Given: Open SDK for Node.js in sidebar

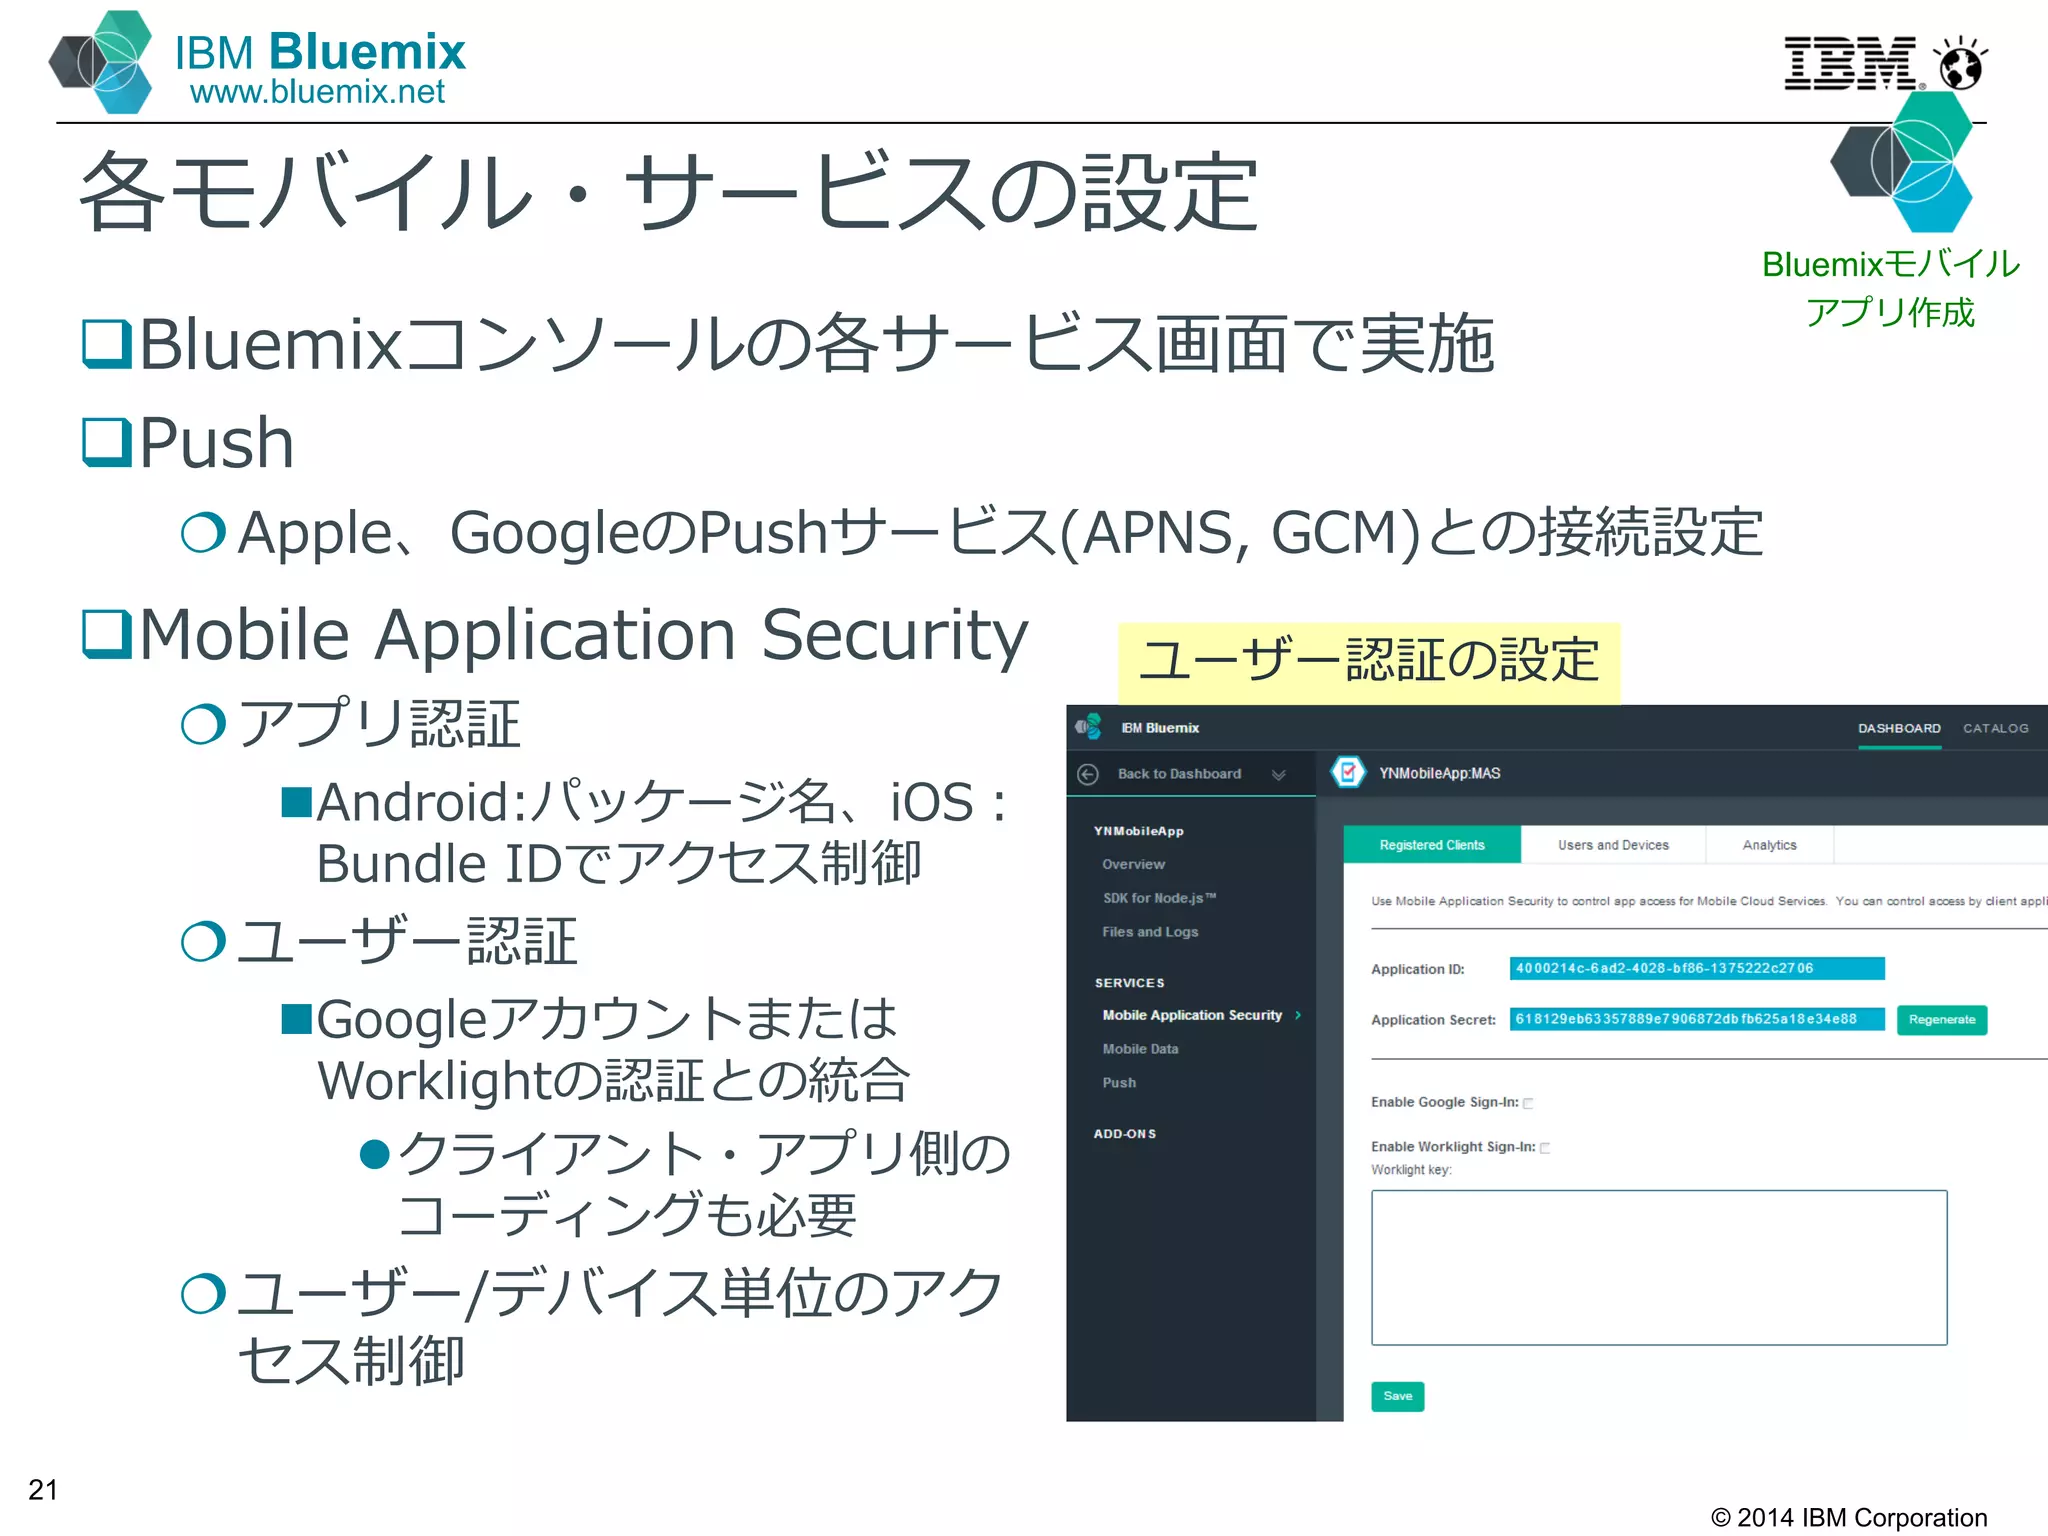Looking at the screenshot, I should 1159,898.
